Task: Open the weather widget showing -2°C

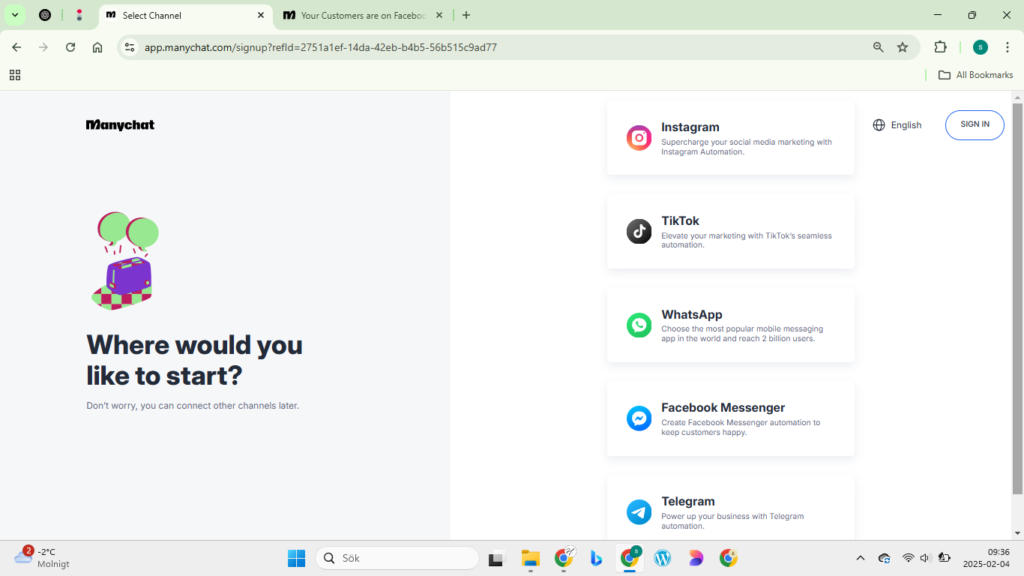Action: click(x=42, y=558)
